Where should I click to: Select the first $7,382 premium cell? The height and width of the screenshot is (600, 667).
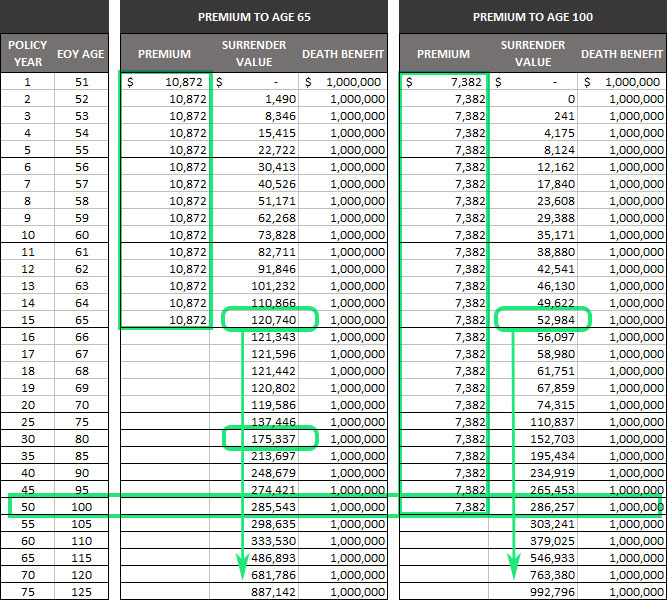pyautogui.click(x=444, y=82)
